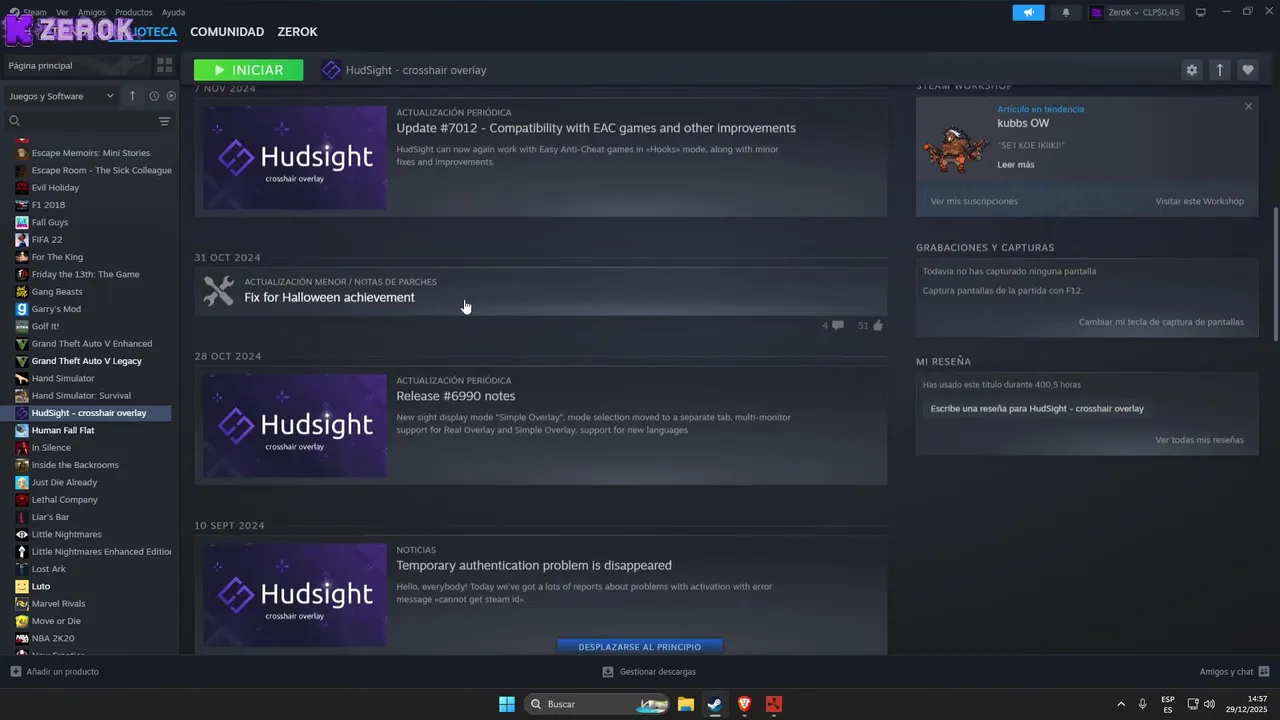
Task: Click FIFA 22 game icon in library
Action: click(x=22, y=240)
